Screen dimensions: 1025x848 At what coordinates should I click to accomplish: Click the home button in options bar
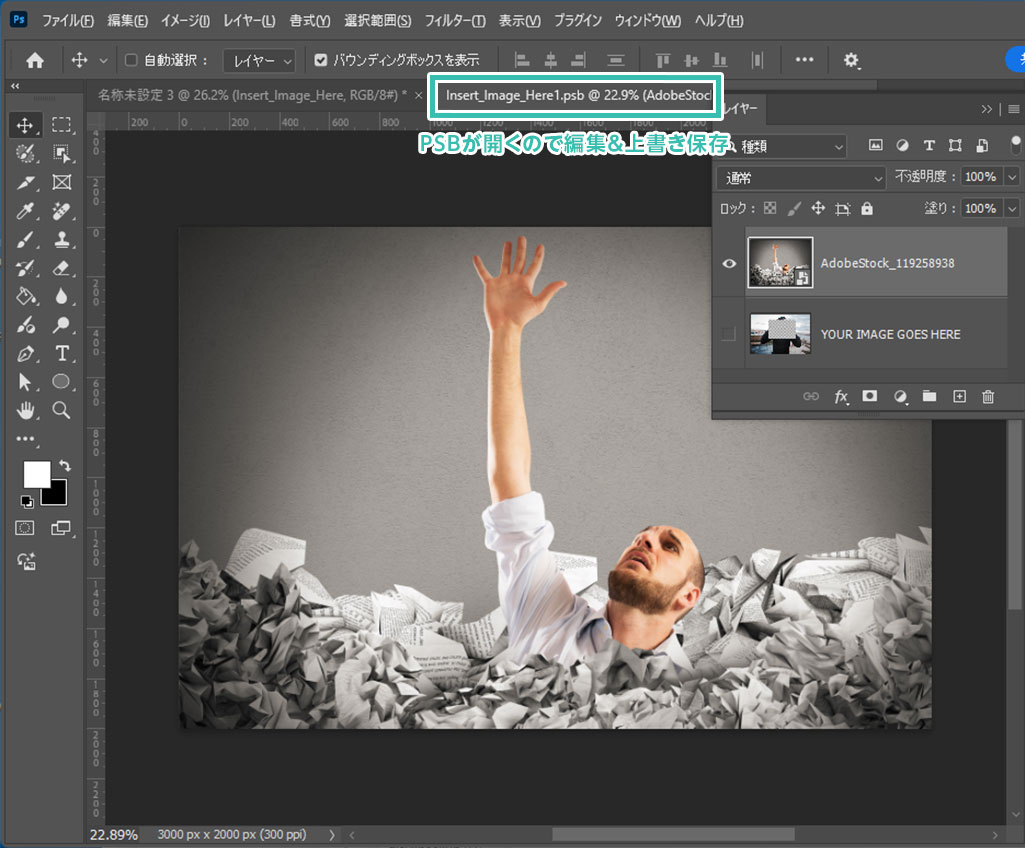click(35, 60)
